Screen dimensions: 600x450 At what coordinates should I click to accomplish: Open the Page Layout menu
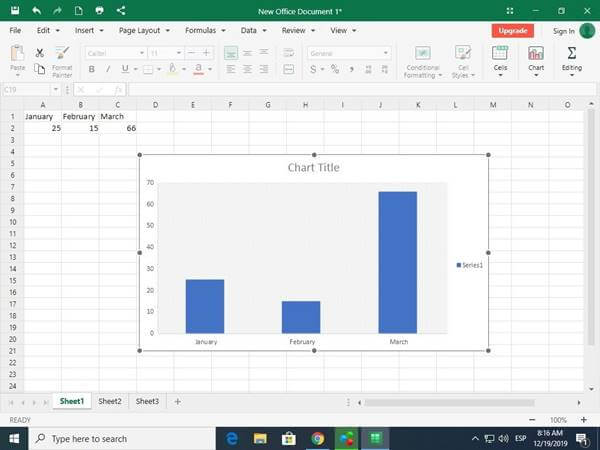coord(140,31)
